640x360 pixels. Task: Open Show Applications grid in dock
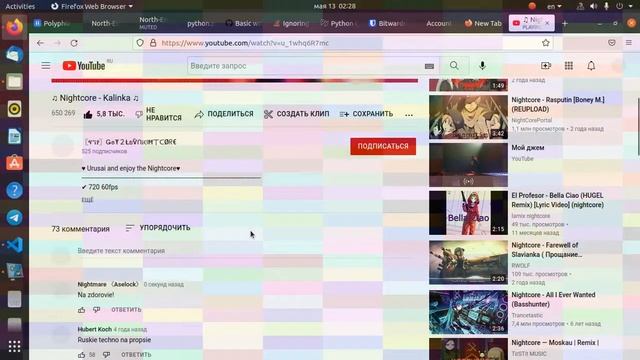pos(14,347)
